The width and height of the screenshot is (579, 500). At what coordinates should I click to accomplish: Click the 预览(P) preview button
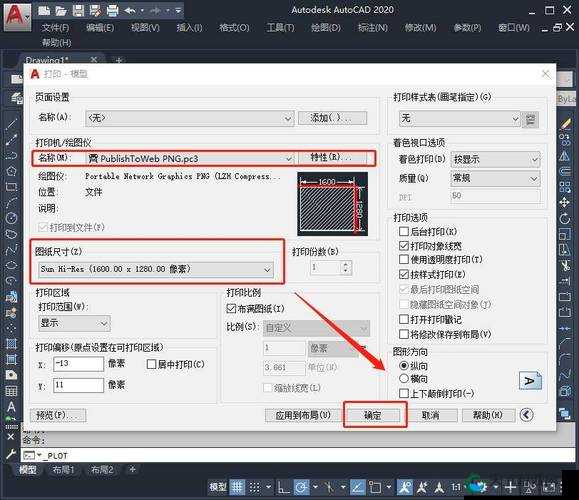coord(58,415)
